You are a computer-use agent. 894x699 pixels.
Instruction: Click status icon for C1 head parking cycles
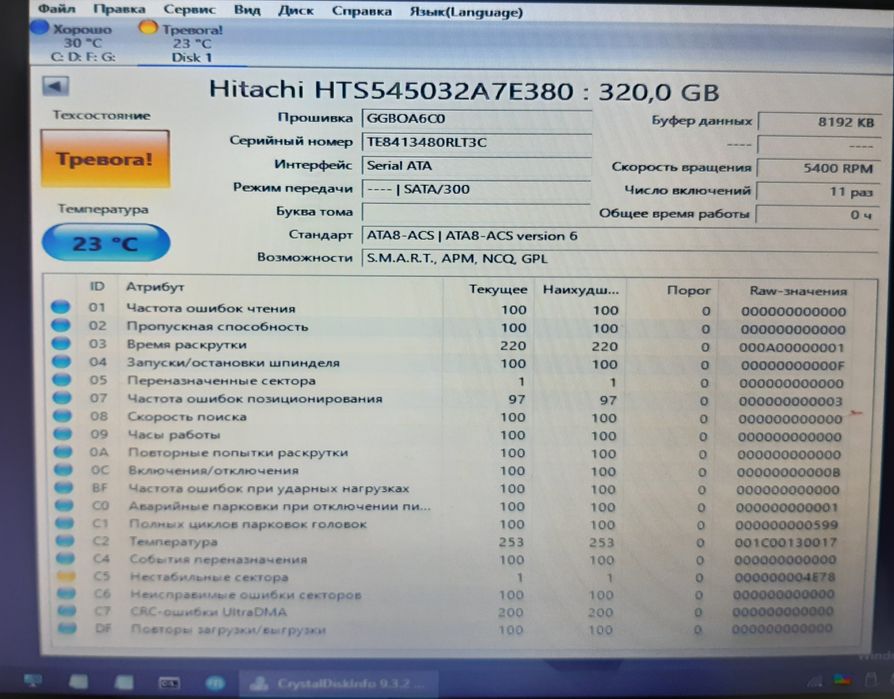pyautogui.click(x=65, y=523)
